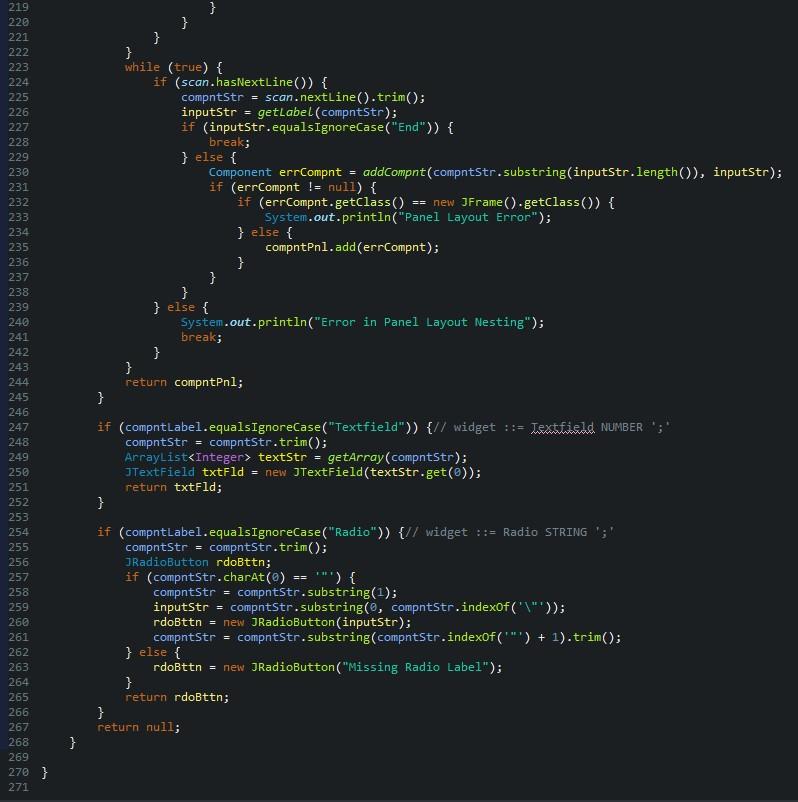Click line number 246 in the gutter
Viewport: 798px width, 802px height.
click(x=18, y=412)
